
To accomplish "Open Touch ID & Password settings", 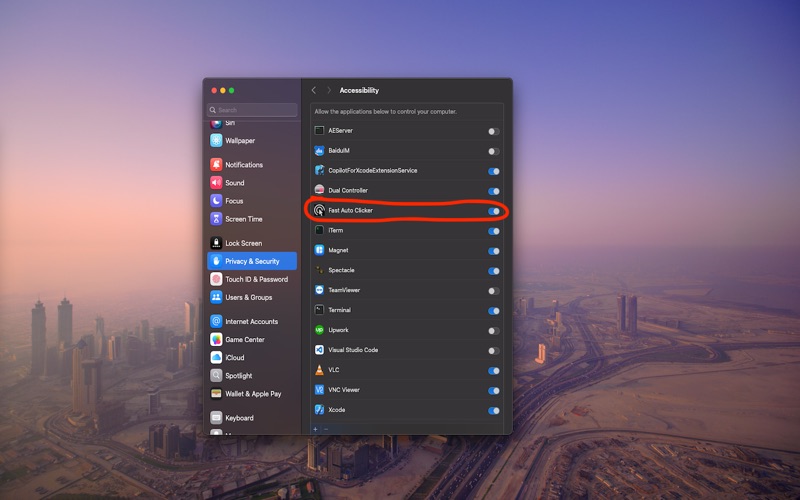I will pos(252,279).
